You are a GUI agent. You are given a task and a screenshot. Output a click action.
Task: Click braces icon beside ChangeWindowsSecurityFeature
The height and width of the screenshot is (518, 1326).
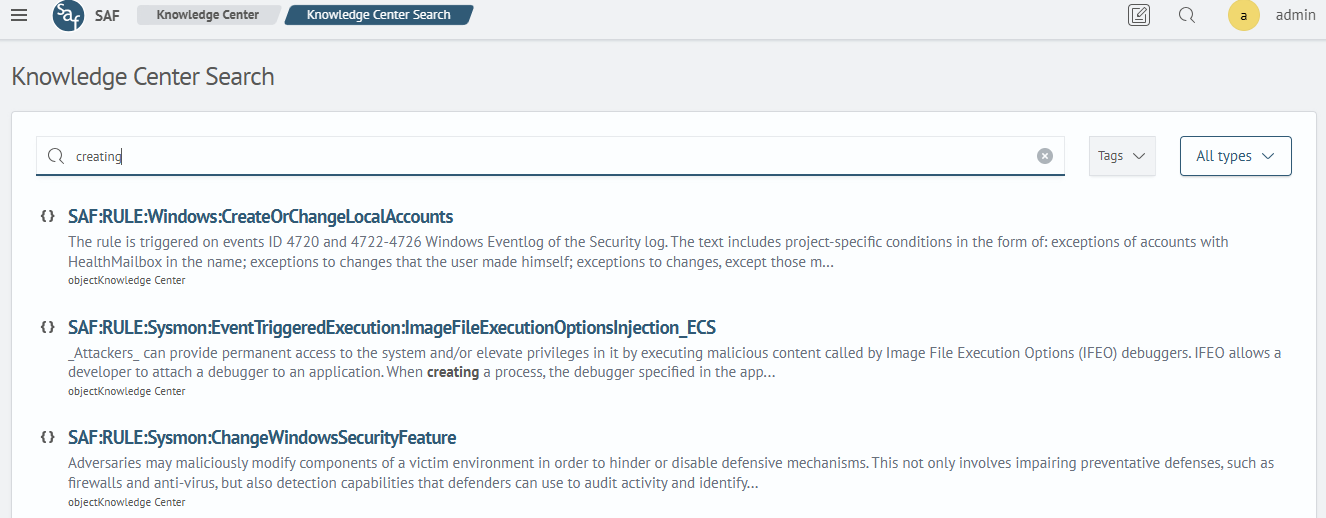(x=47, y=437)
